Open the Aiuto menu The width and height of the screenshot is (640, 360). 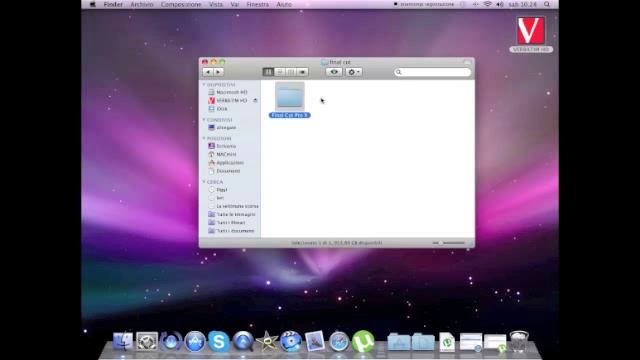click(284, 4)
